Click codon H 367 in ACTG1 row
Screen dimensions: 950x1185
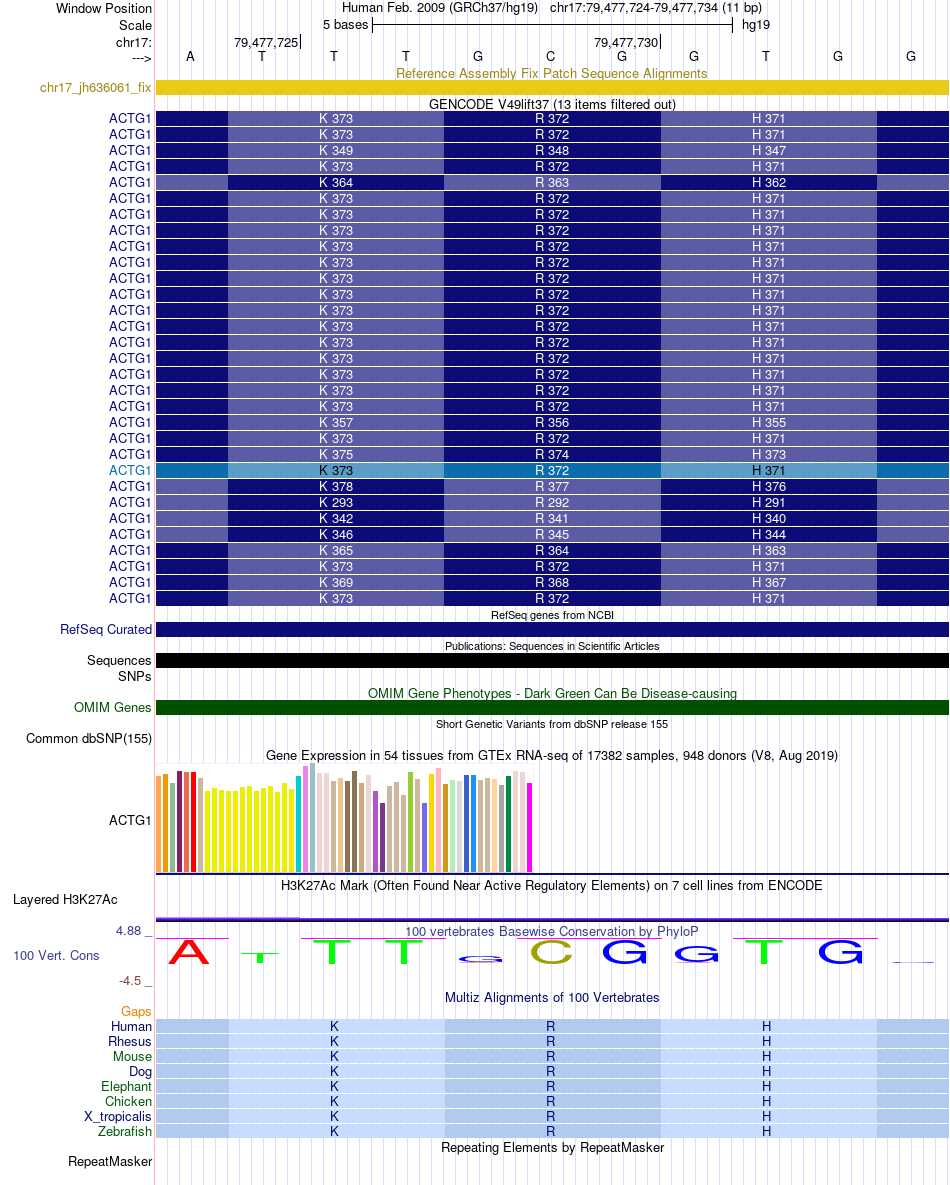point(769,583)
